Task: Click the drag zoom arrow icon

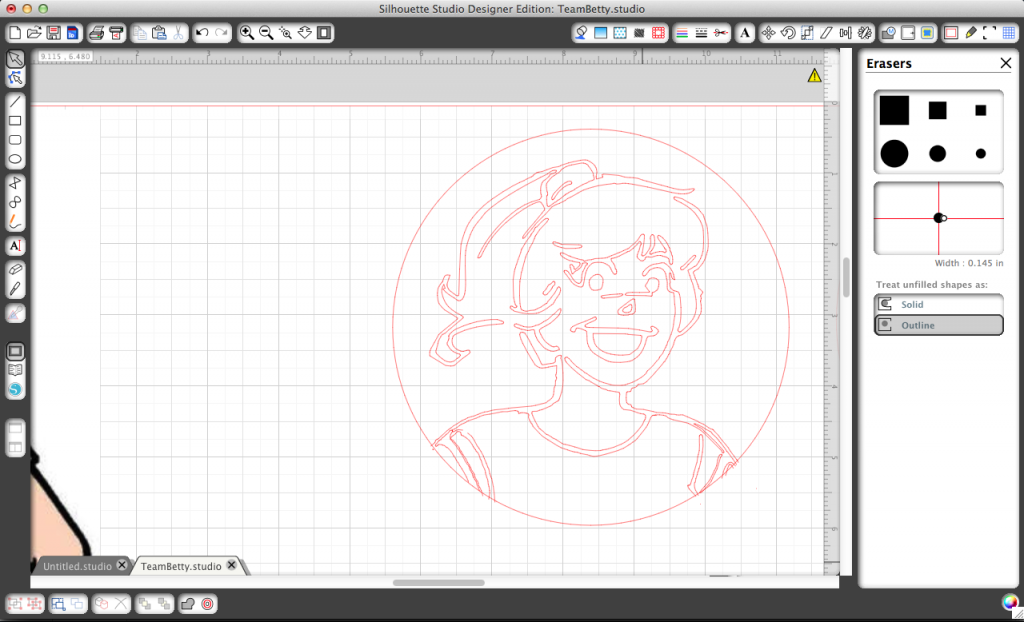Action: [305, 33]
